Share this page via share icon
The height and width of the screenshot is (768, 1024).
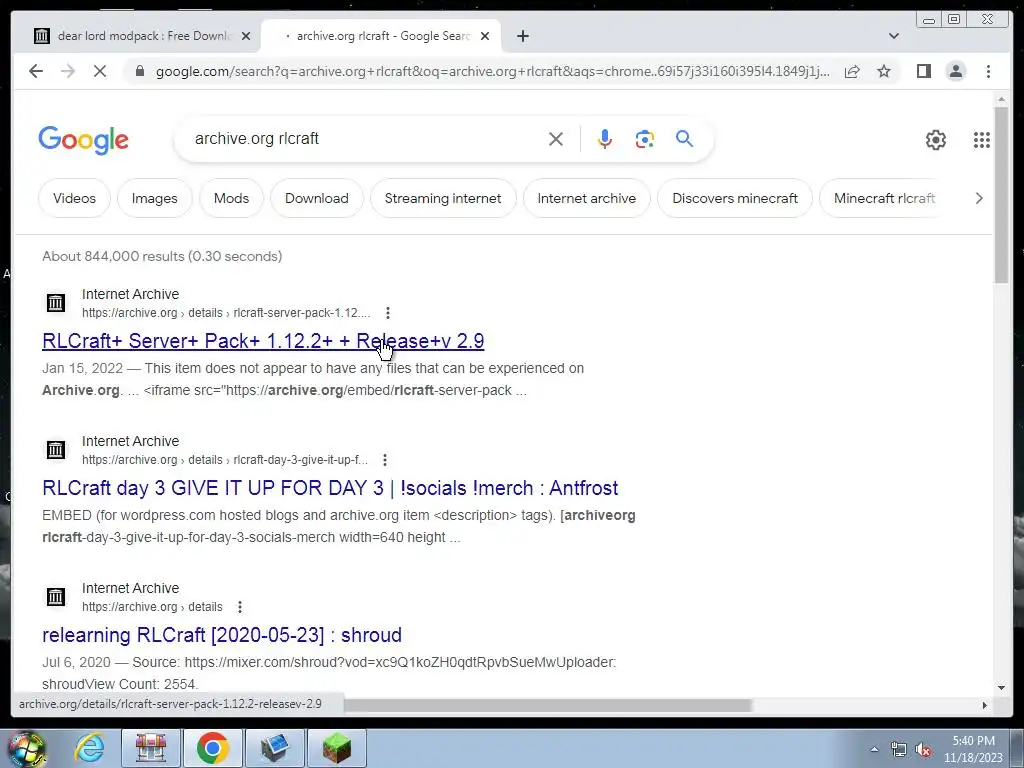pyautogui.click(x=852, y=71)
